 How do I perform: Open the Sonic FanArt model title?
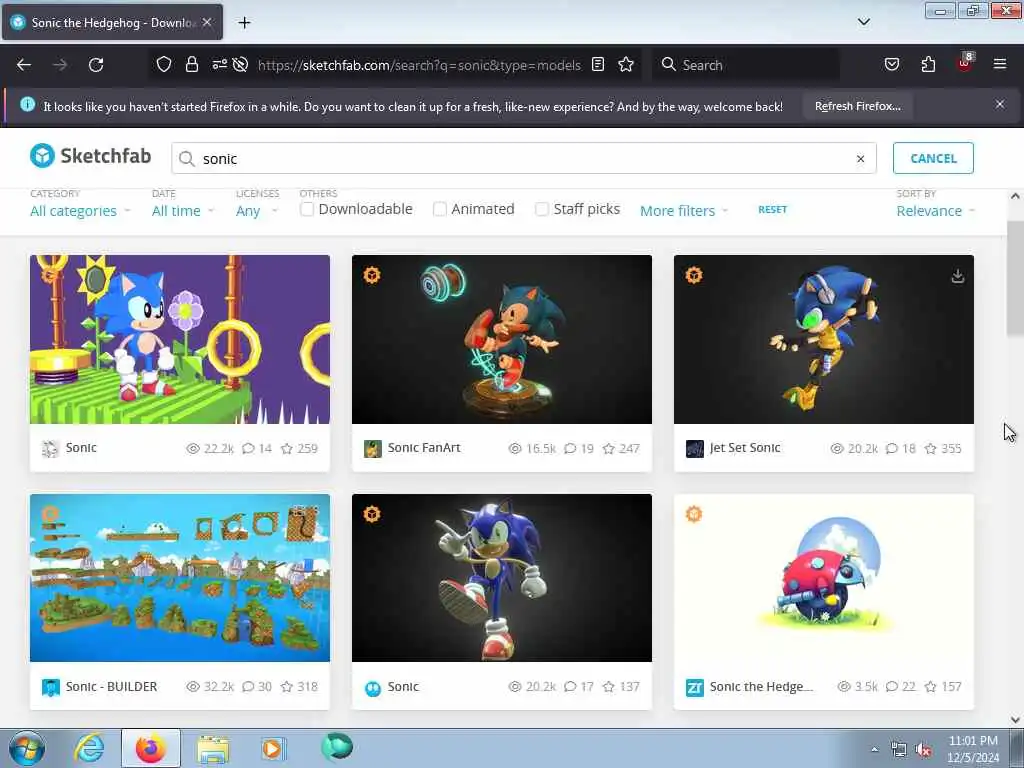(x=424, y=448)
